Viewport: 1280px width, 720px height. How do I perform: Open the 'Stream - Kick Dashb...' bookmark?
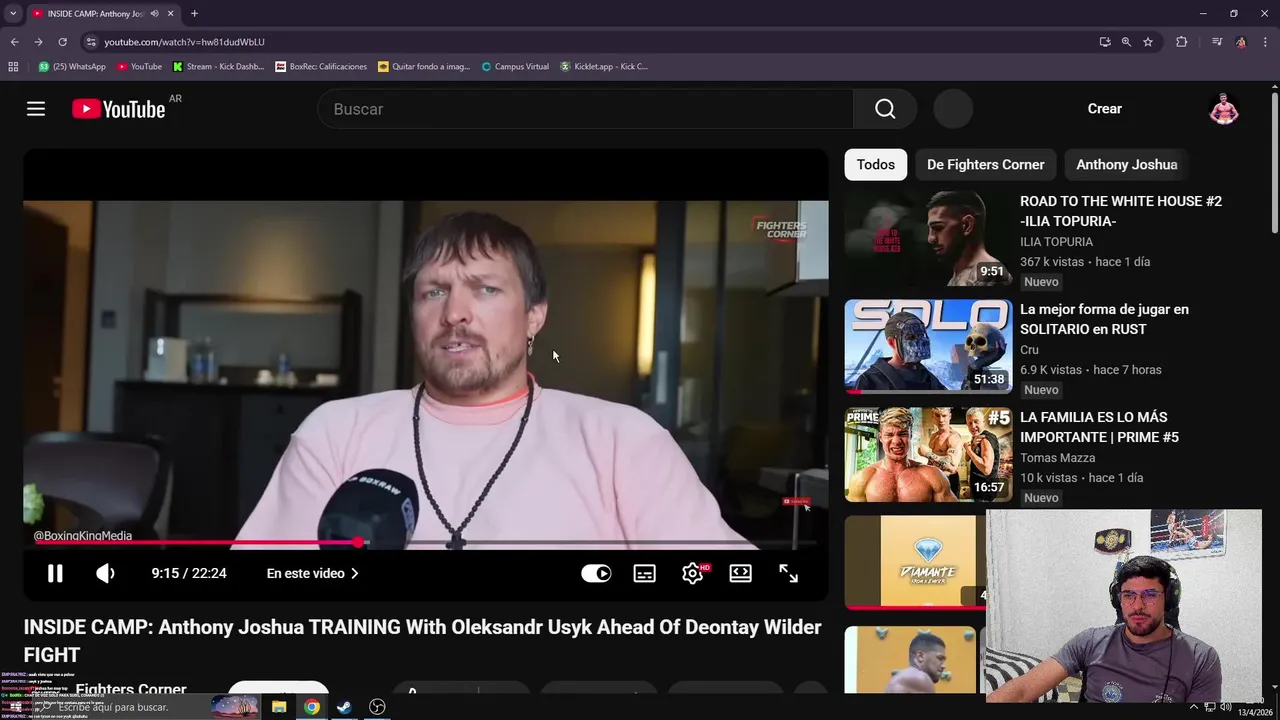click(218, 67)
